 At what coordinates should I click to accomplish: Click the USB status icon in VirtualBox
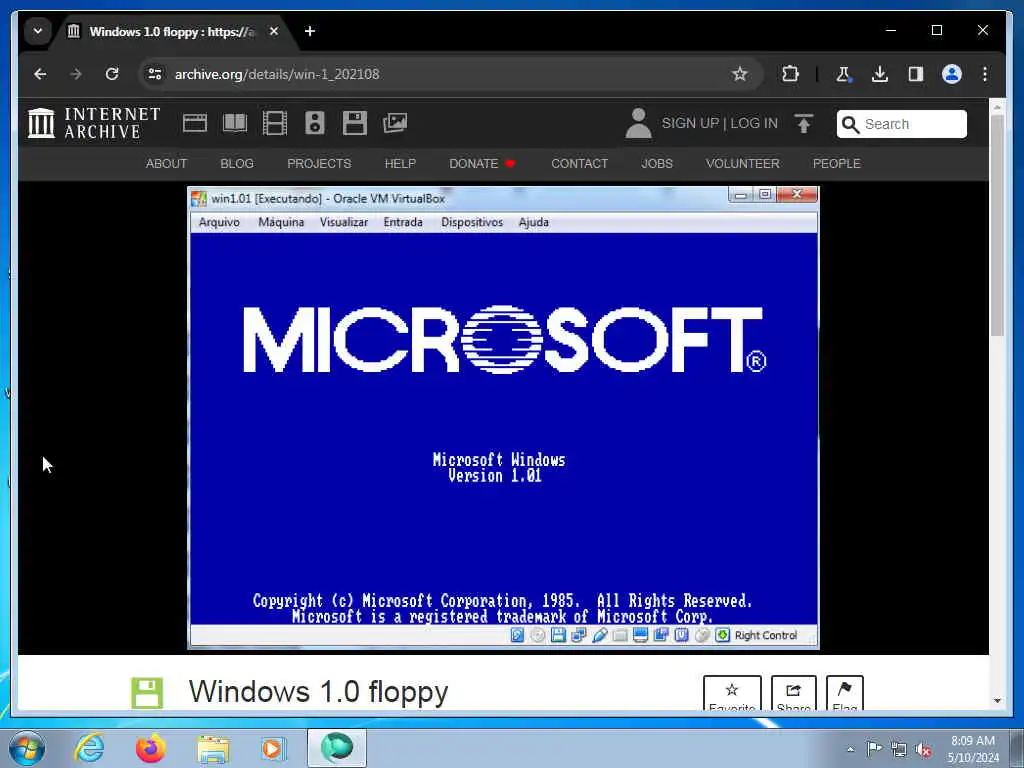coord(600,635)
